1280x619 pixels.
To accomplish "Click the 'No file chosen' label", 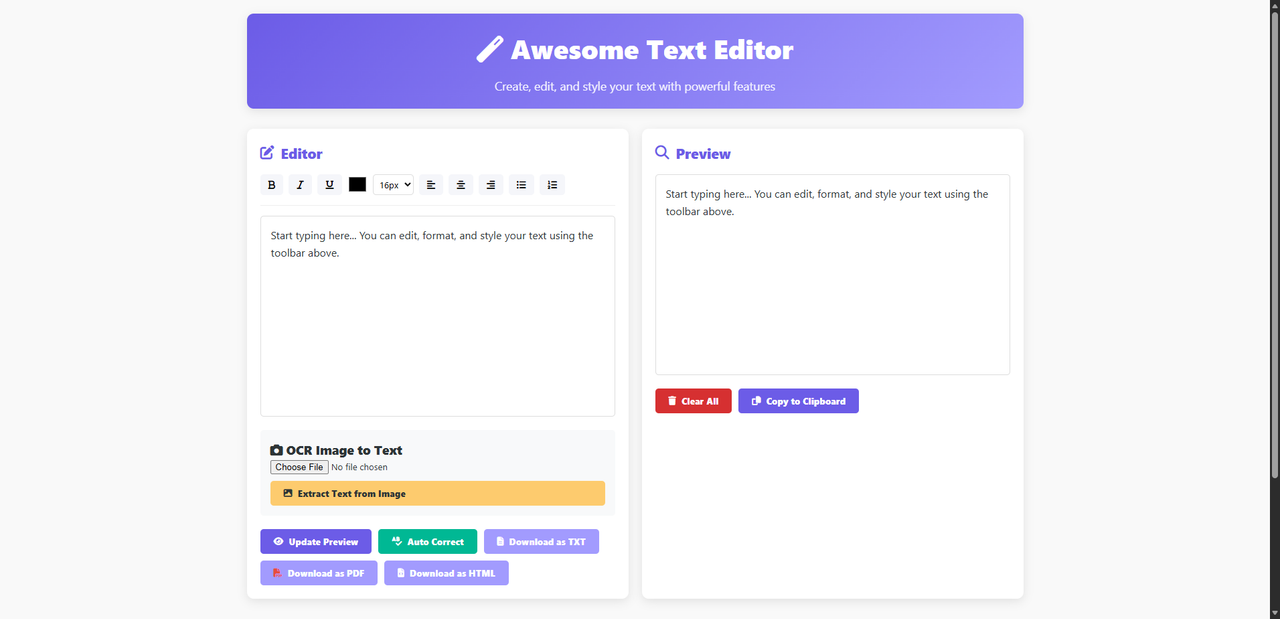I will [359, 467].
